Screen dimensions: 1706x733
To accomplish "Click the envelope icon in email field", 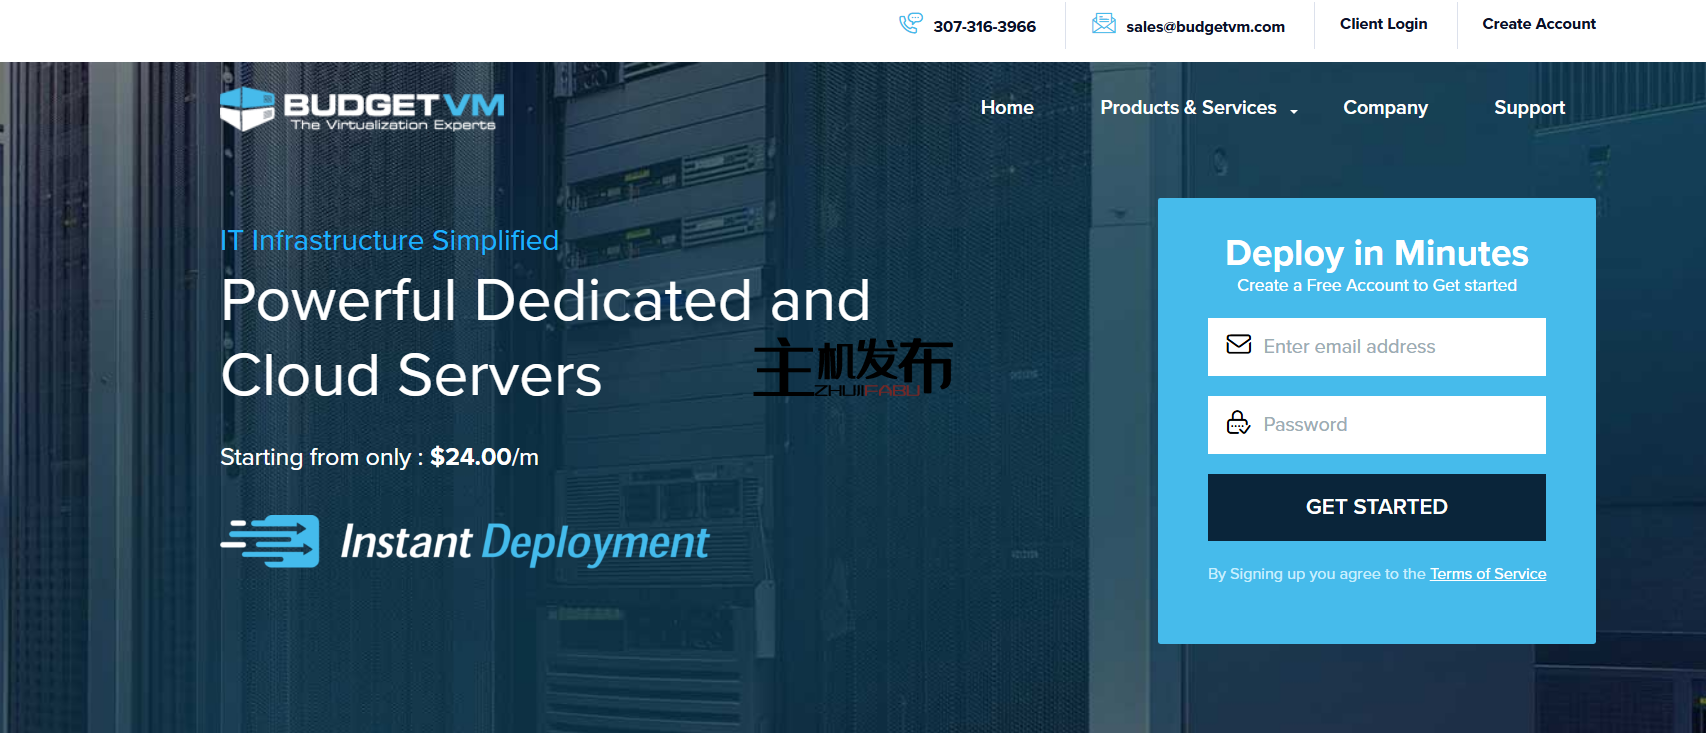I will pyautogui.click(x=1238, y=345).
